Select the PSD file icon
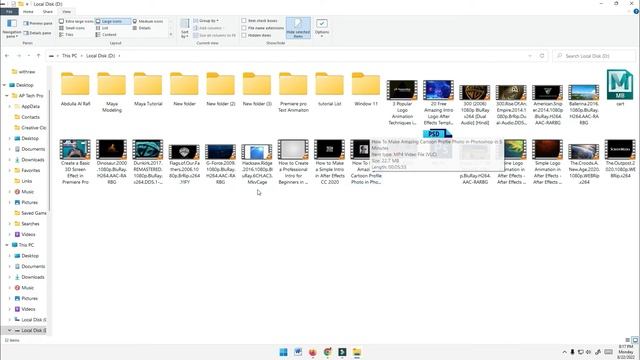640x360 pixels. (x=437, y=134)
